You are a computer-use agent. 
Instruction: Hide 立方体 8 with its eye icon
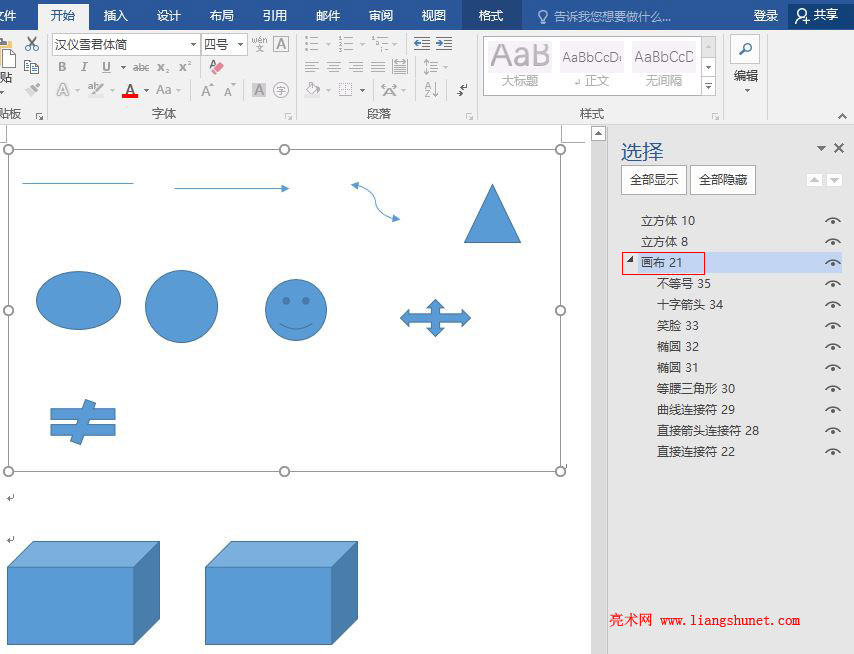[x=832, y=242]
